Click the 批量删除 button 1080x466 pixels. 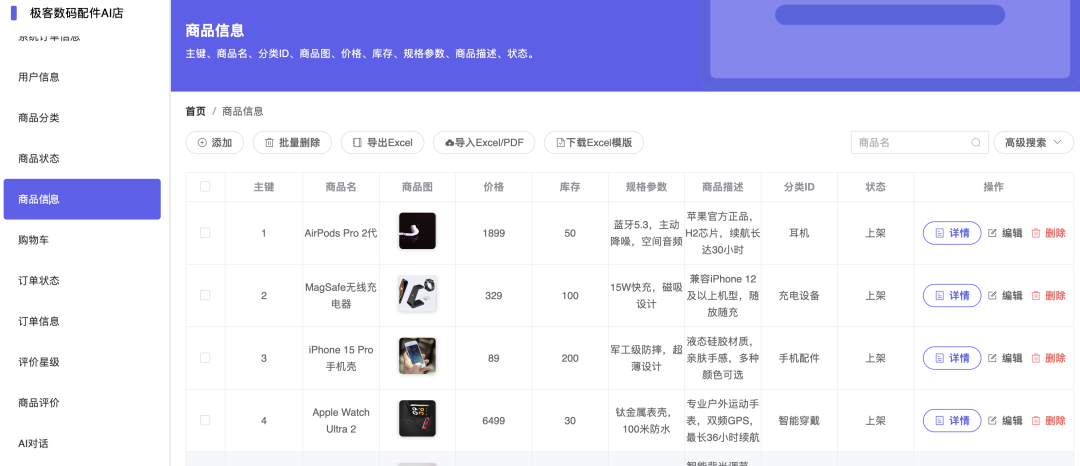(x=292, y=142)
